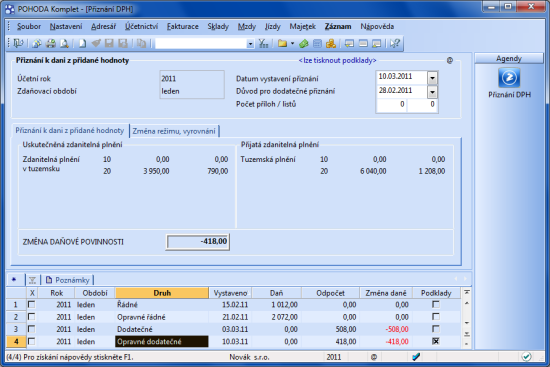
Task: Click the 2 072,00 Daň cell
Action: (276, 317)
